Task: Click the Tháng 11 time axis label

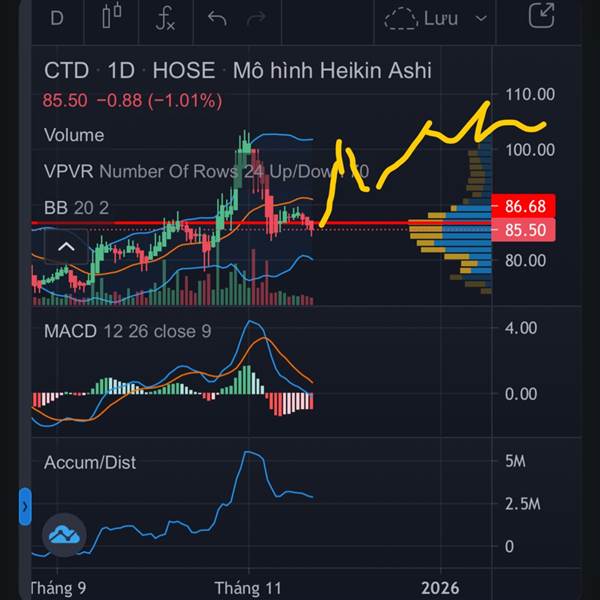Action: tap(248, 588)
